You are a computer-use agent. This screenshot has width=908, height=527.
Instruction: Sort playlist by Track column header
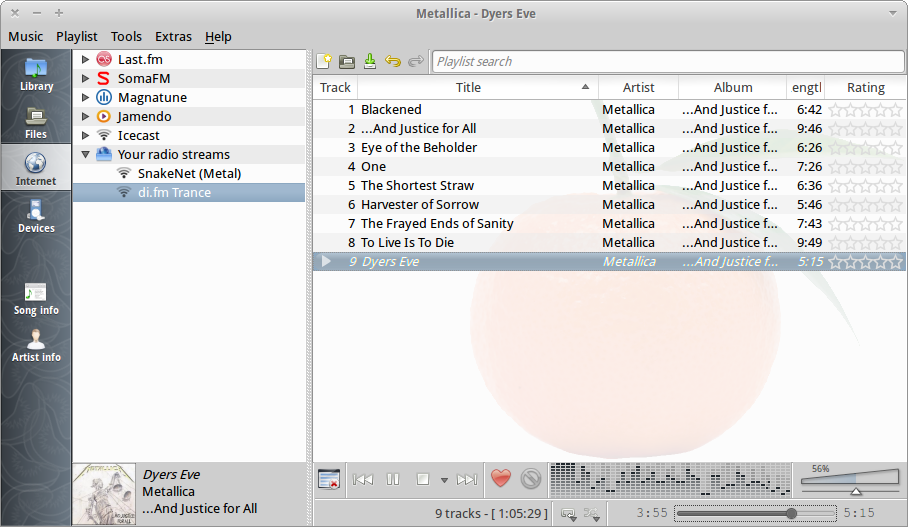(335, 87)
